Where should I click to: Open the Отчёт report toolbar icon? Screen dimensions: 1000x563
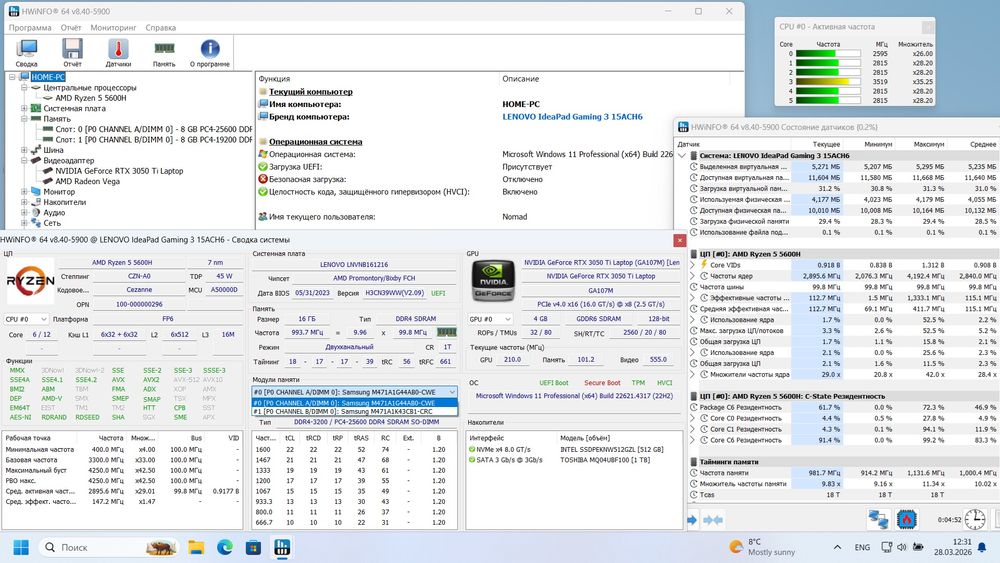[x=72, y=52]
